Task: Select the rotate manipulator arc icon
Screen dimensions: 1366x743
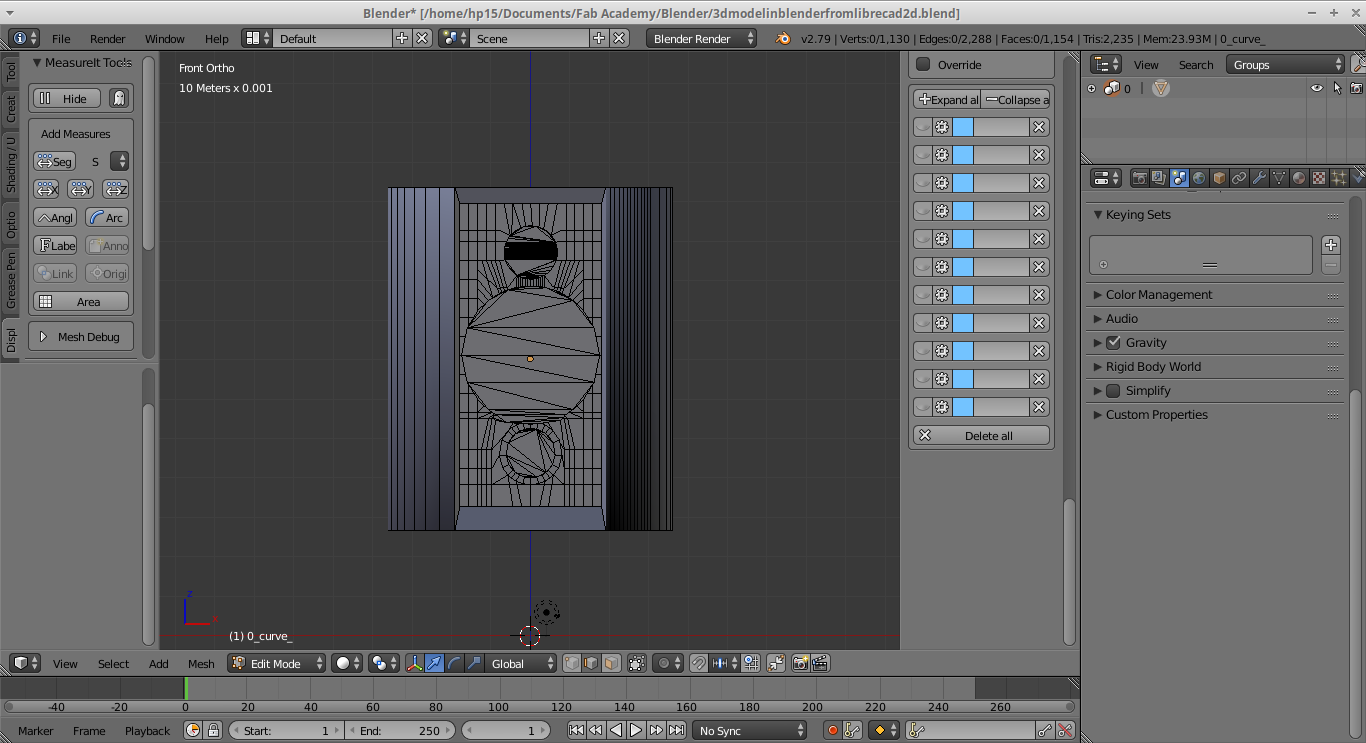Action: [455, 663]
